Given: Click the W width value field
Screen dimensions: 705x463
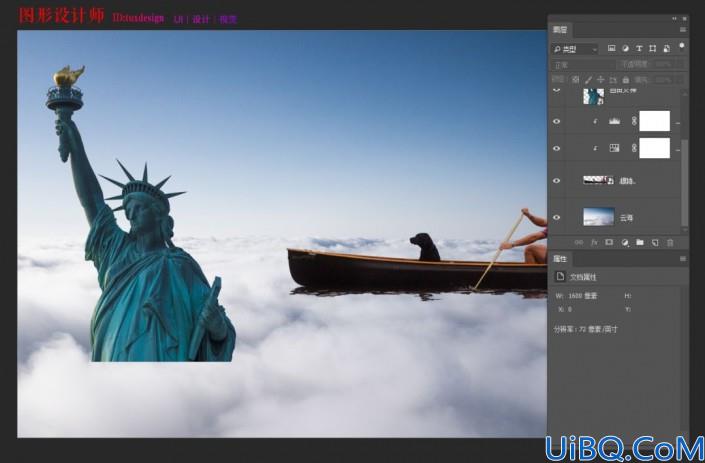Looking at the screenshot, I should [582, 296].
